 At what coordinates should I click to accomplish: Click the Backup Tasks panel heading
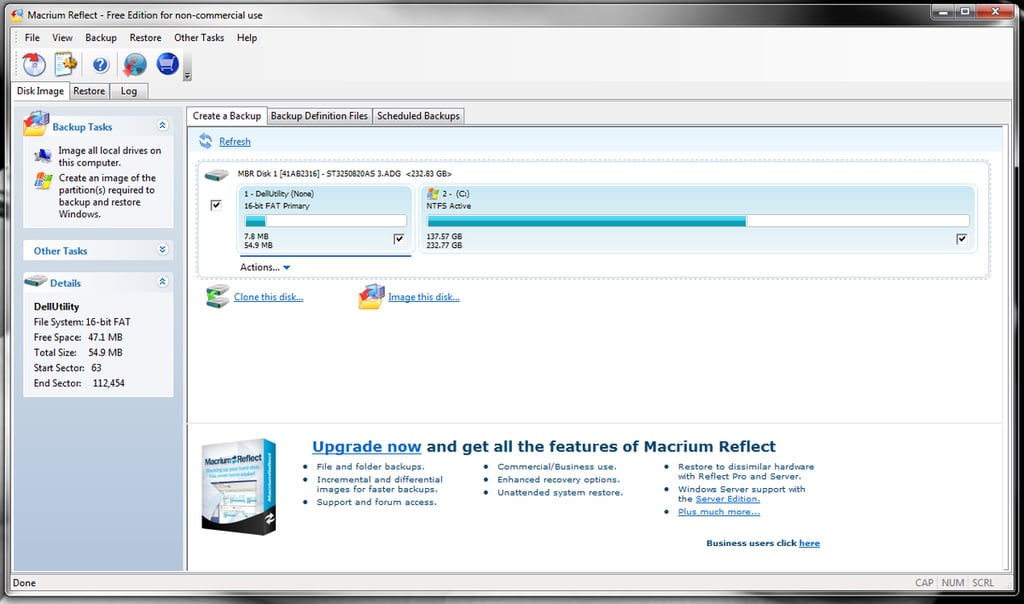(82, 127)
